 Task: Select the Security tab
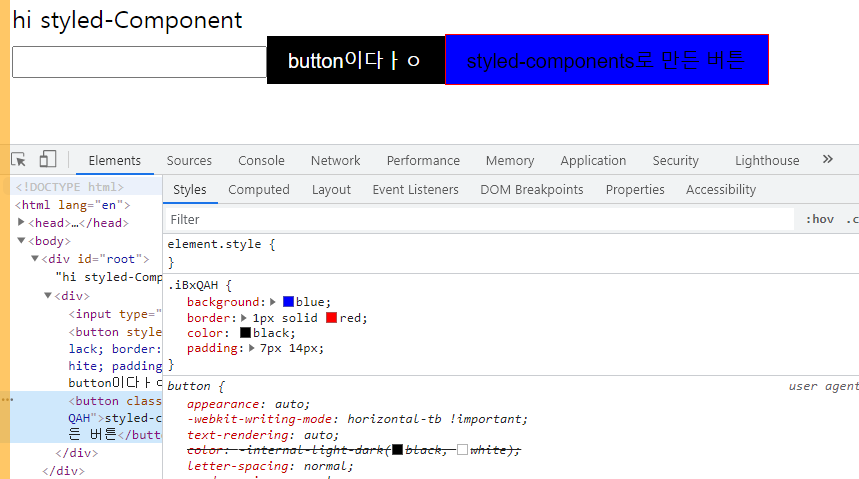click(675, 161)
